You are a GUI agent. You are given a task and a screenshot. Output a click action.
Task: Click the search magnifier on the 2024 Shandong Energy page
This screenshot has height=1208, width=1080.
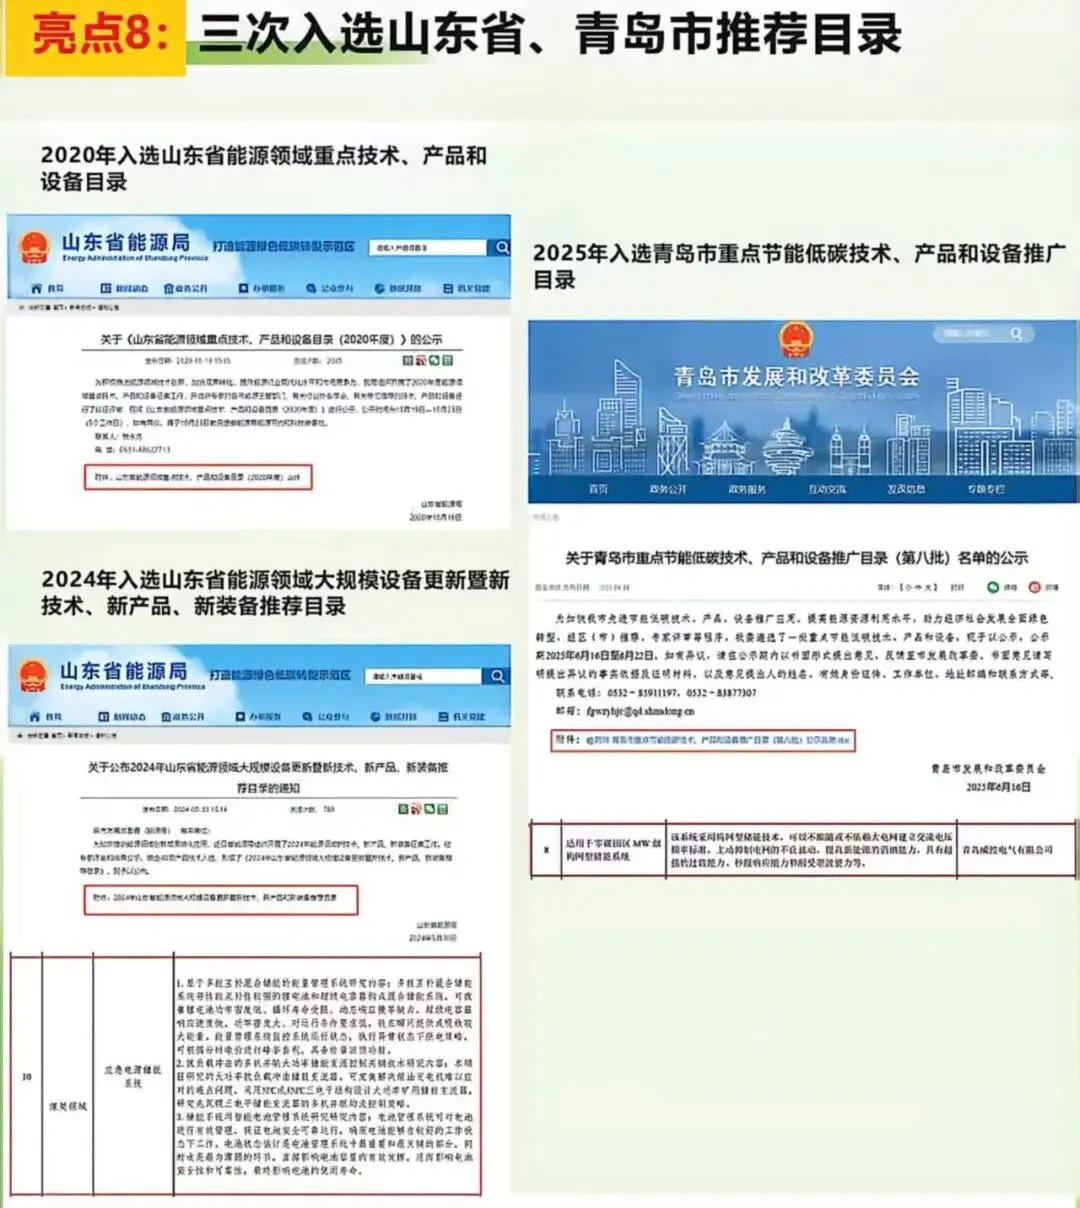497,676
